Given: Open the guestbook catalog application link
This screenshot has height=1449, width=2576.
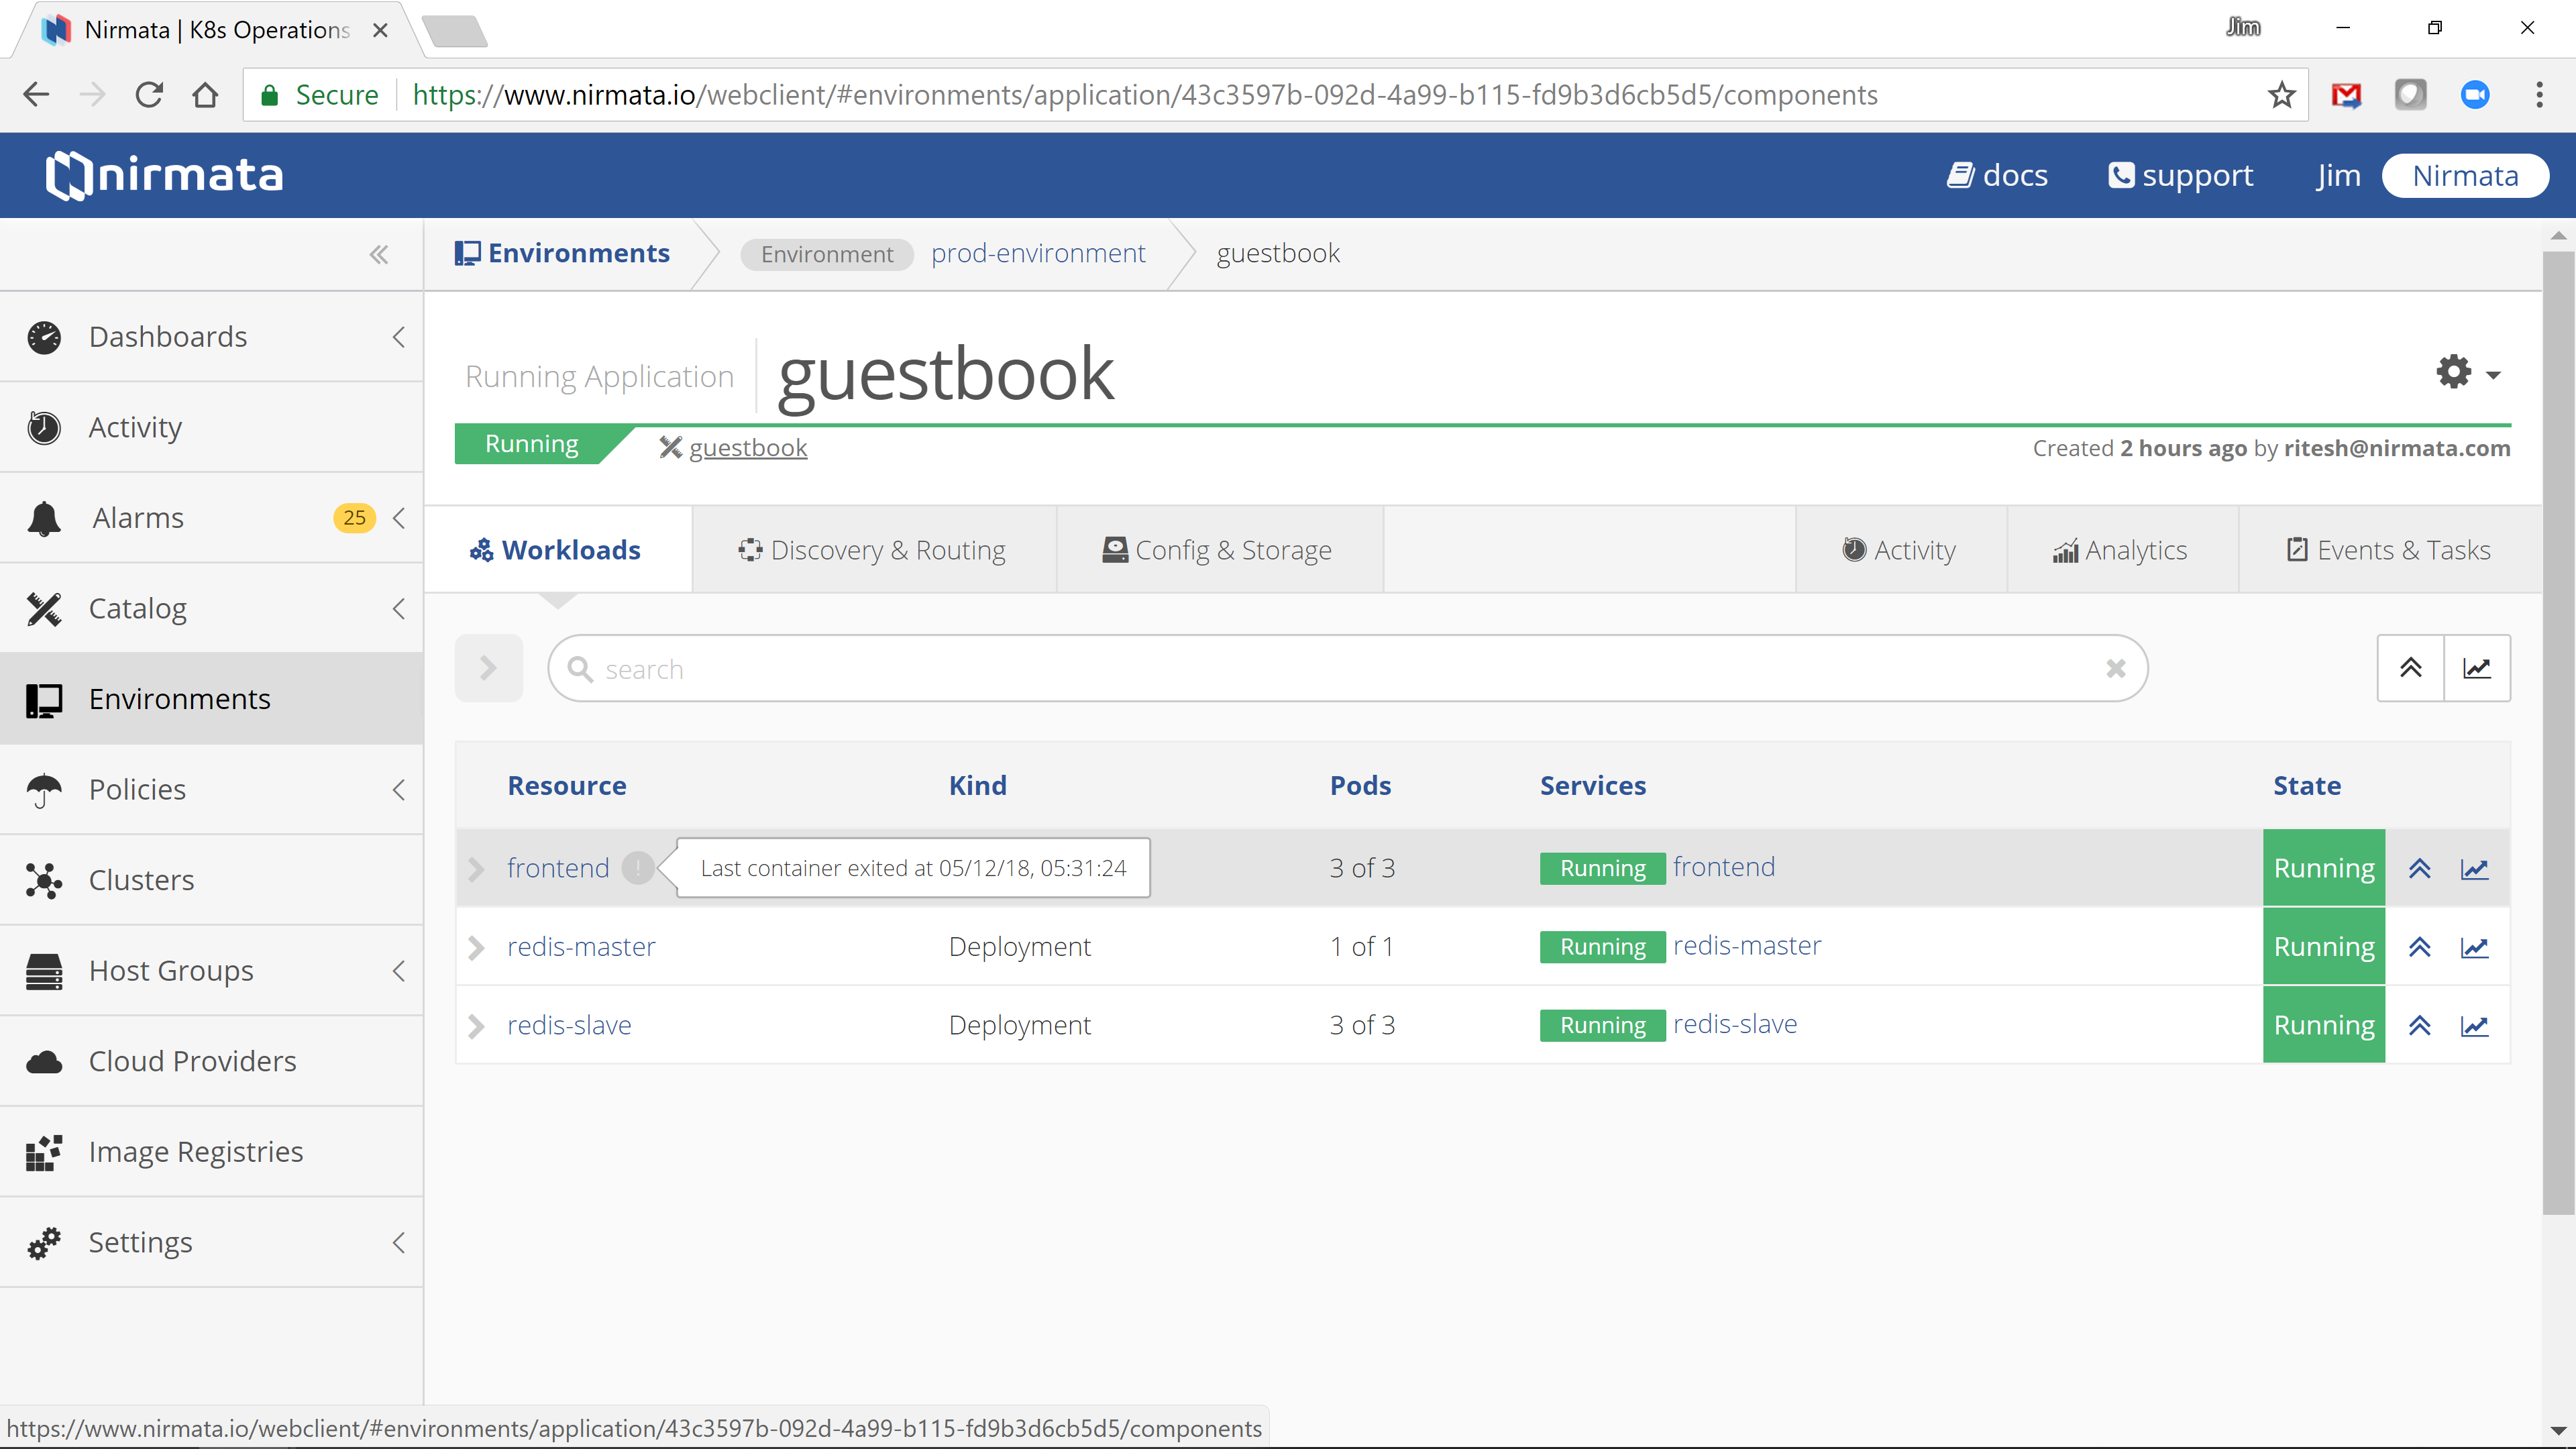Looking at the screenshot, I should tap(747, 447).
